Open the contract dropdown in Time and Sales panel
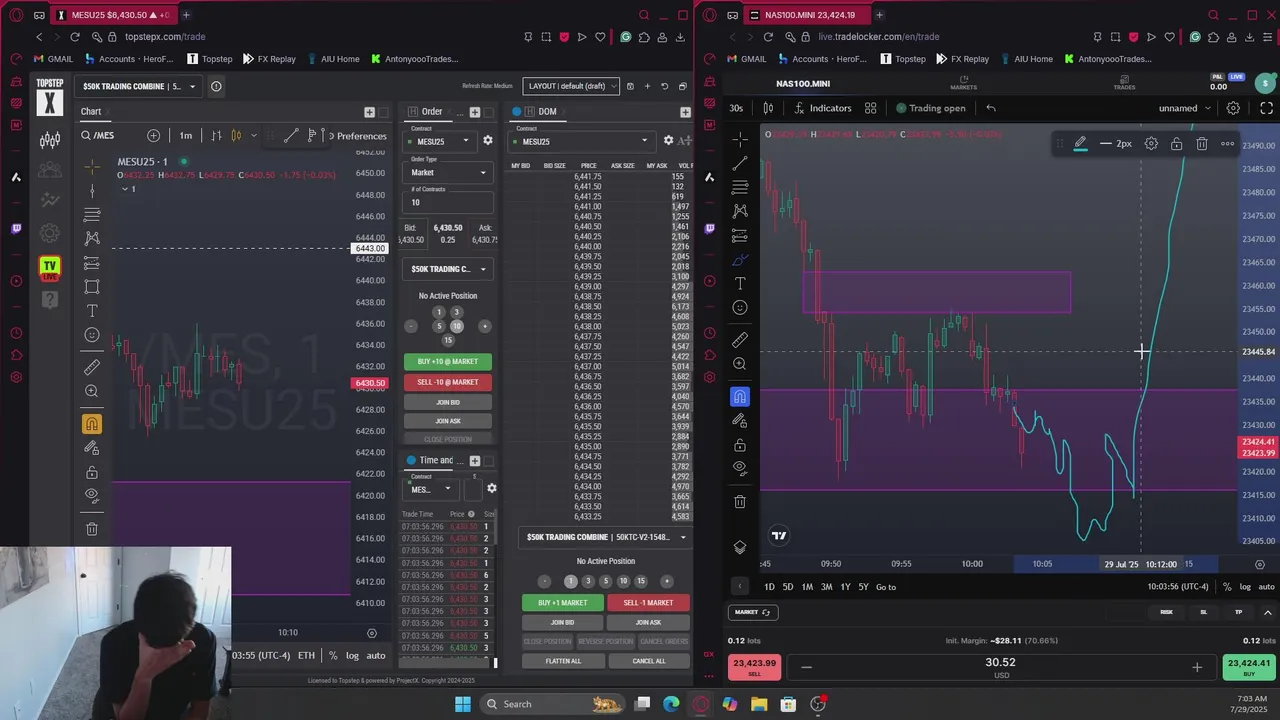Screen dimensions: 1280x720 431,489
